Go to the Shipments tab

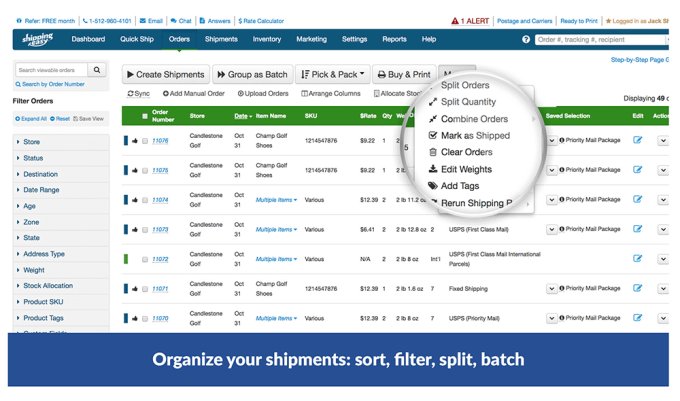[221, 39]
